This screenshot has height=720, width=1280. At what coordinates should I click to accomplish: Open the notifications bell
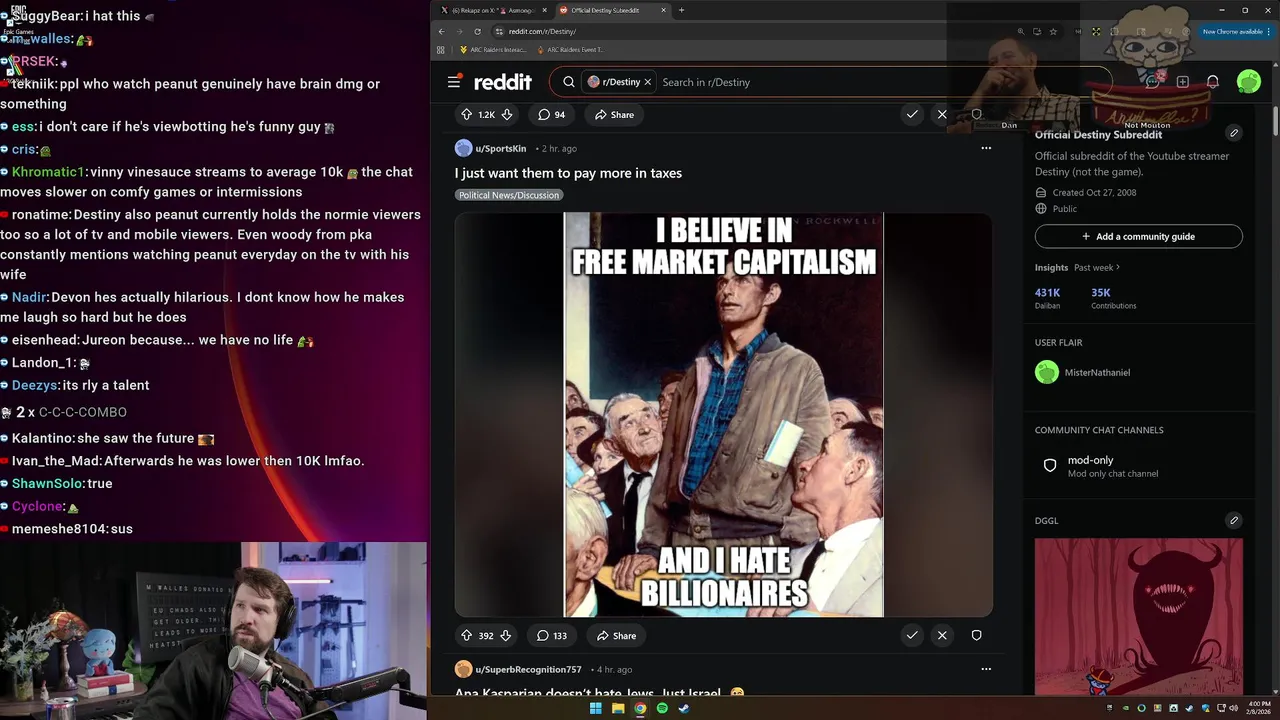coord(1213,82)
